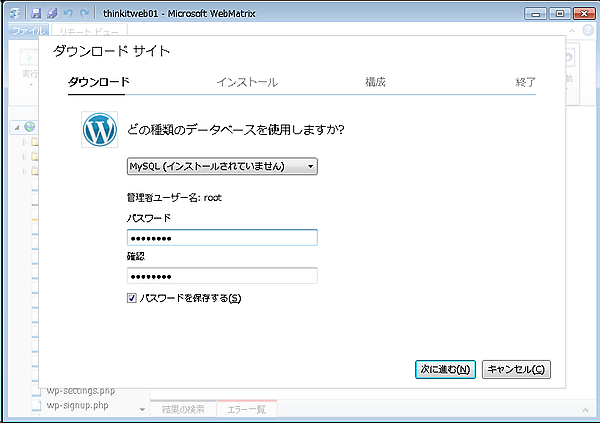
Task: Expand the first folder in file tree
Action: coord(24,142)
